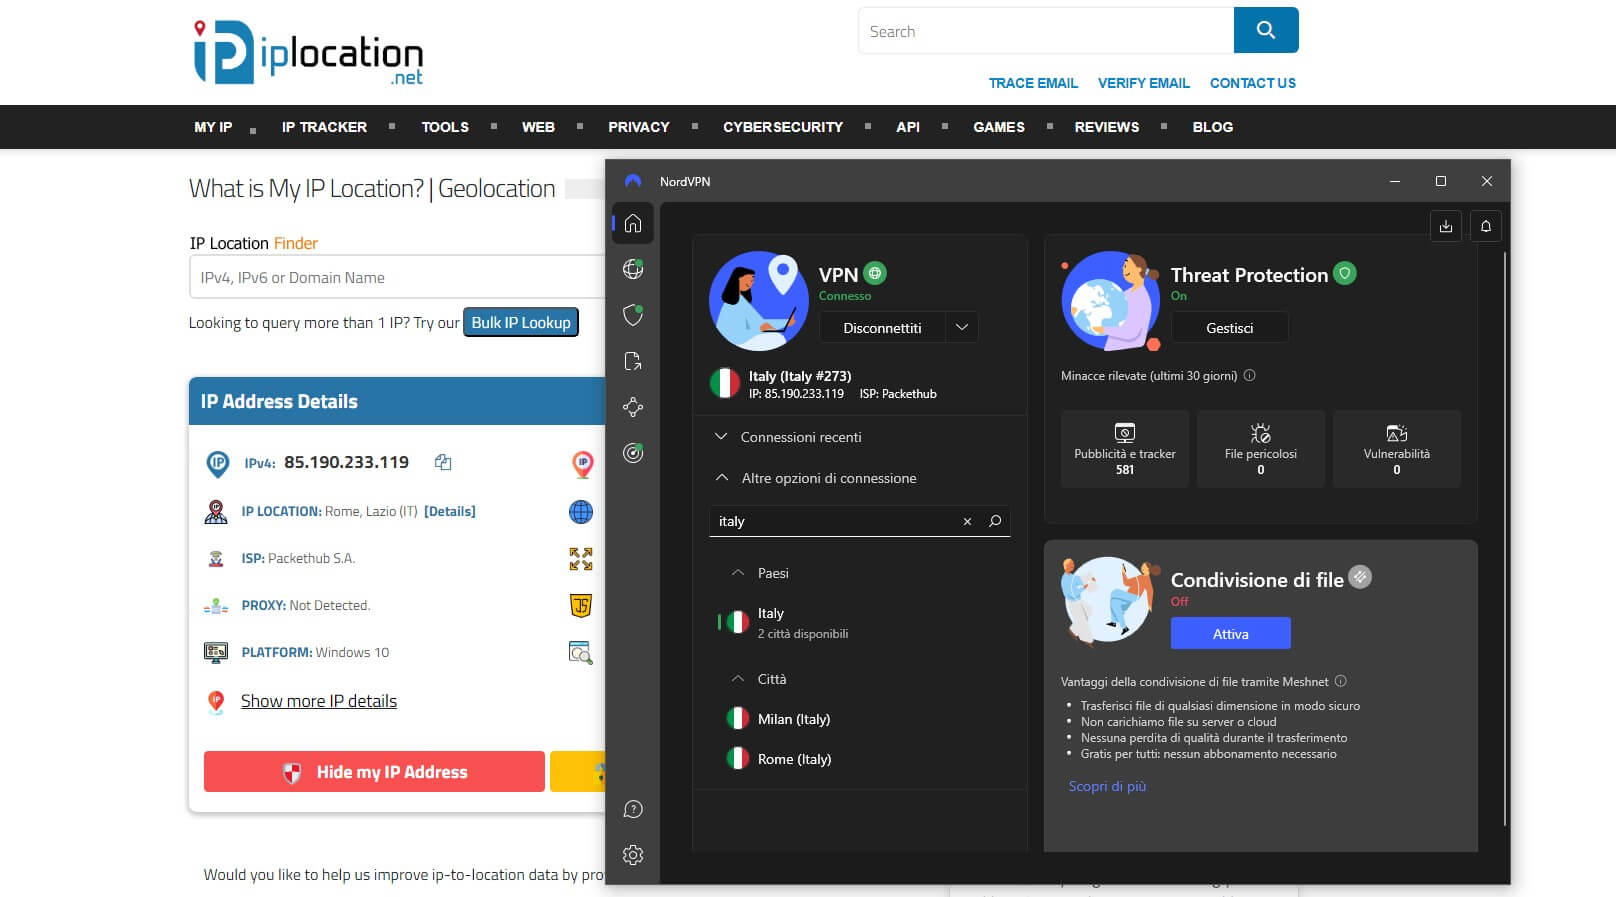Screen dimensions: 1616x897
Task: Click the magnifier icon in NordVPN search field
Action: [995, 521]
